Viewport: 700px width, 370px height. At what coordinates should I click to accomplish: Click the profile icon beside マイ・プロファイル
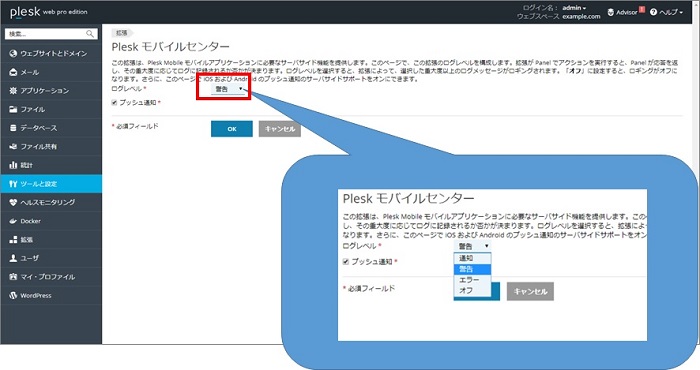[x=13, y=277]
